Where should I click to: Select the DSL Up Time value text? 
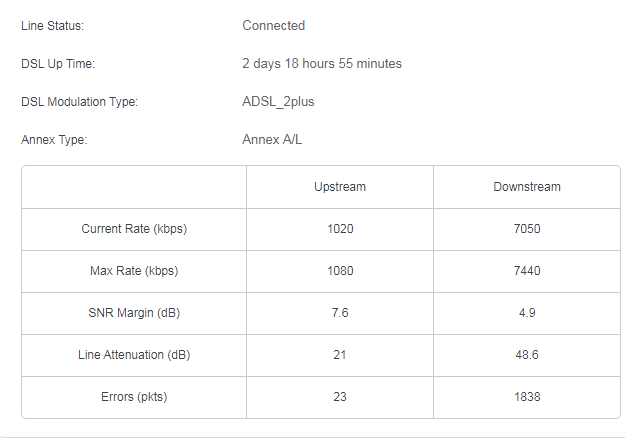tap(322, 64)
